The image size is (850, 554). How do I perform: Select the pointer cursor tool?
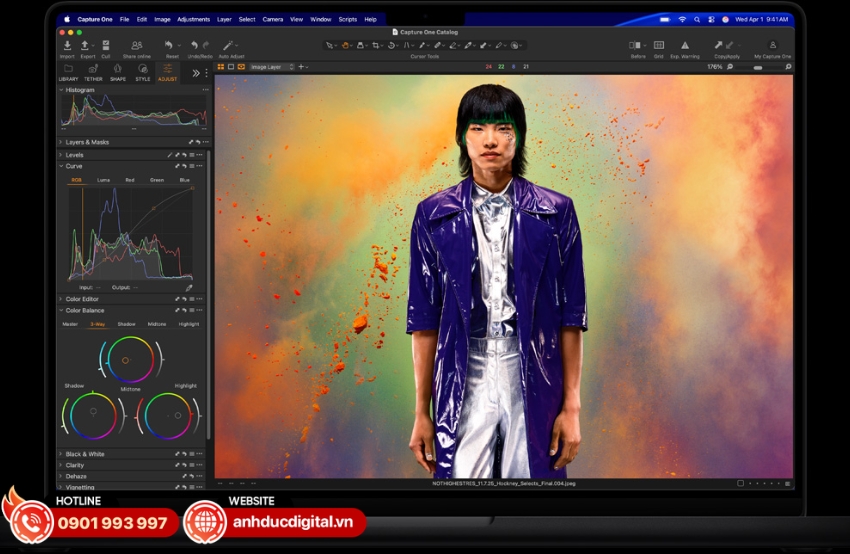click(329, 46)
